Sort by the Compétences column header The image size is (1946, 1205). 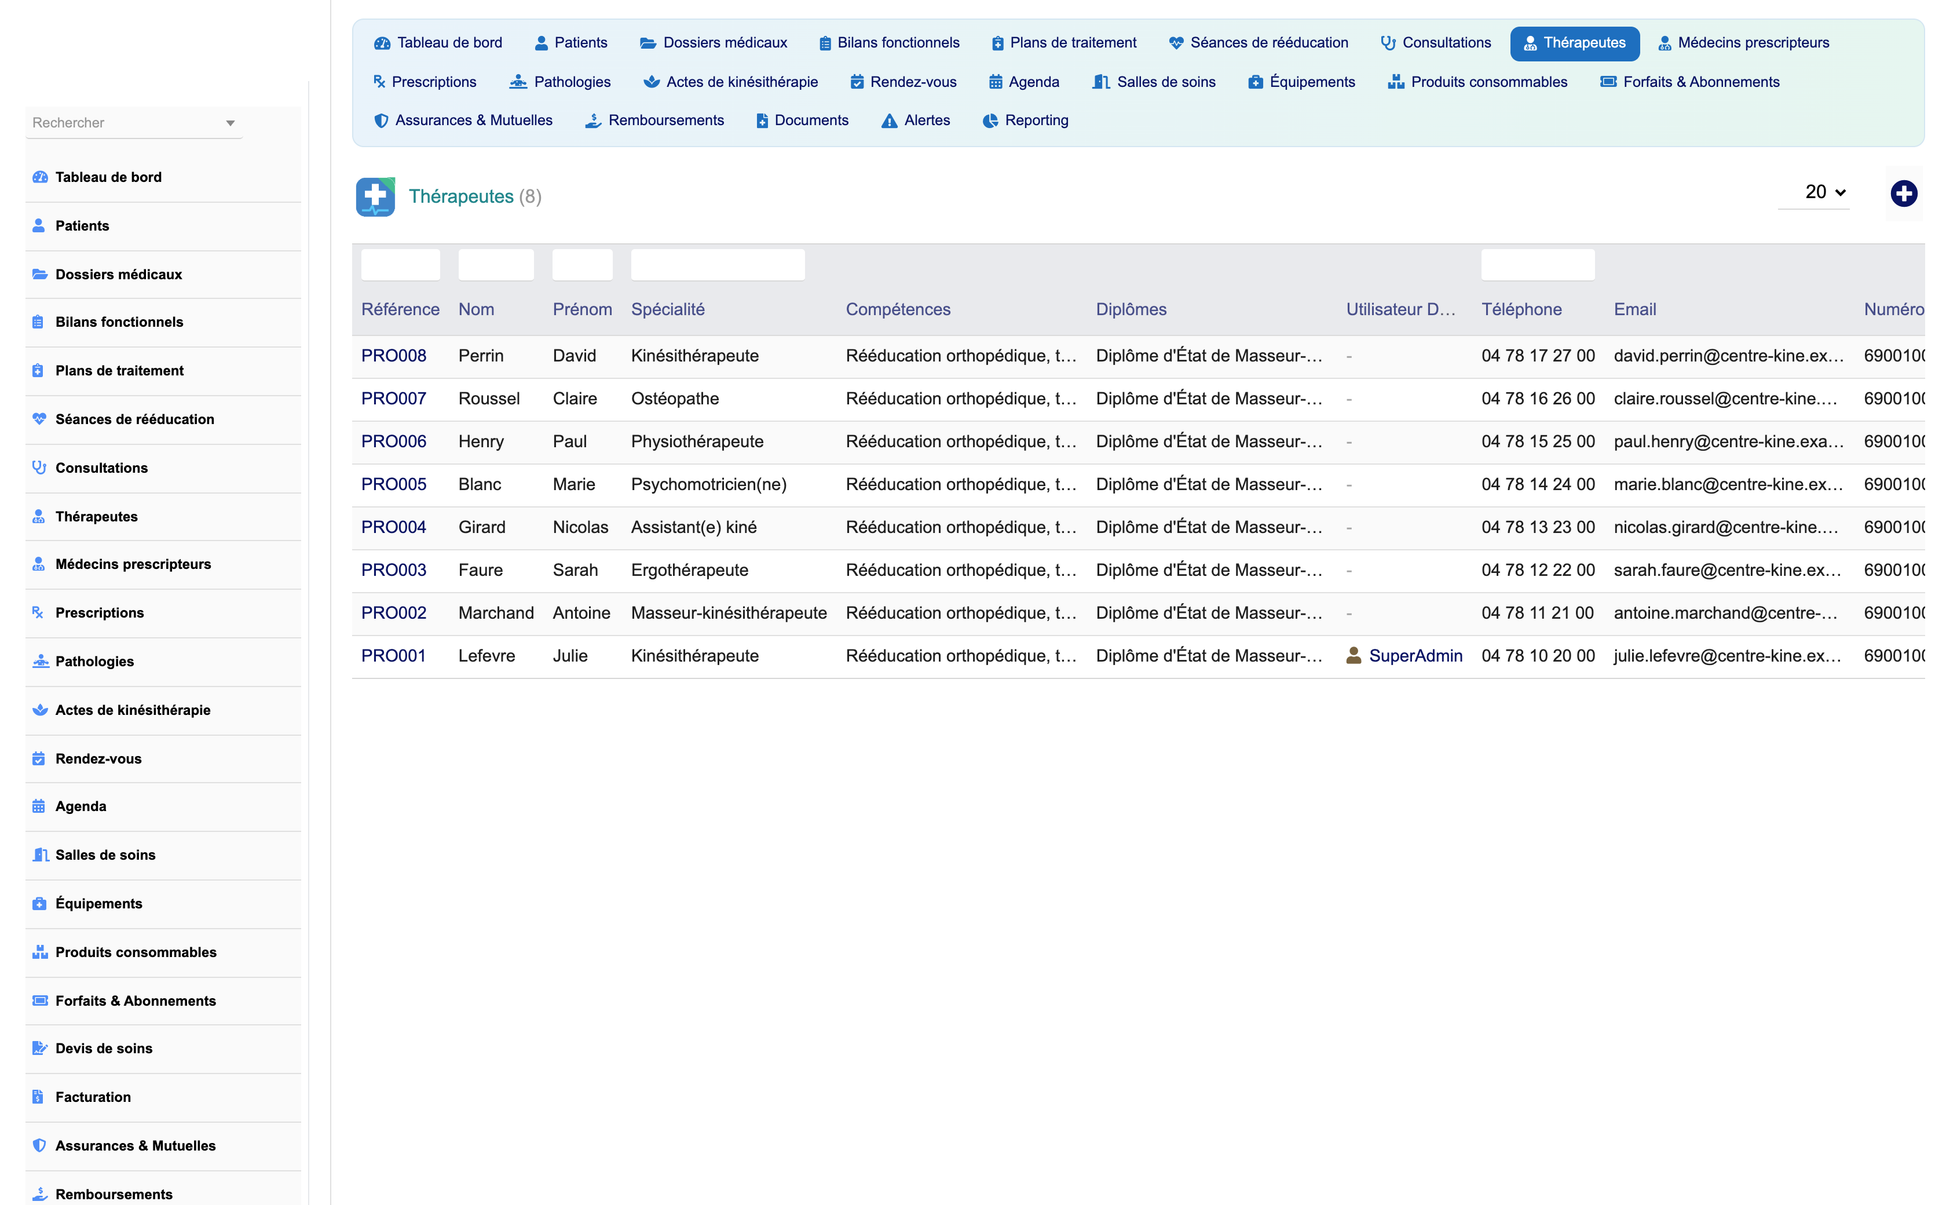[x=898, y=310]
